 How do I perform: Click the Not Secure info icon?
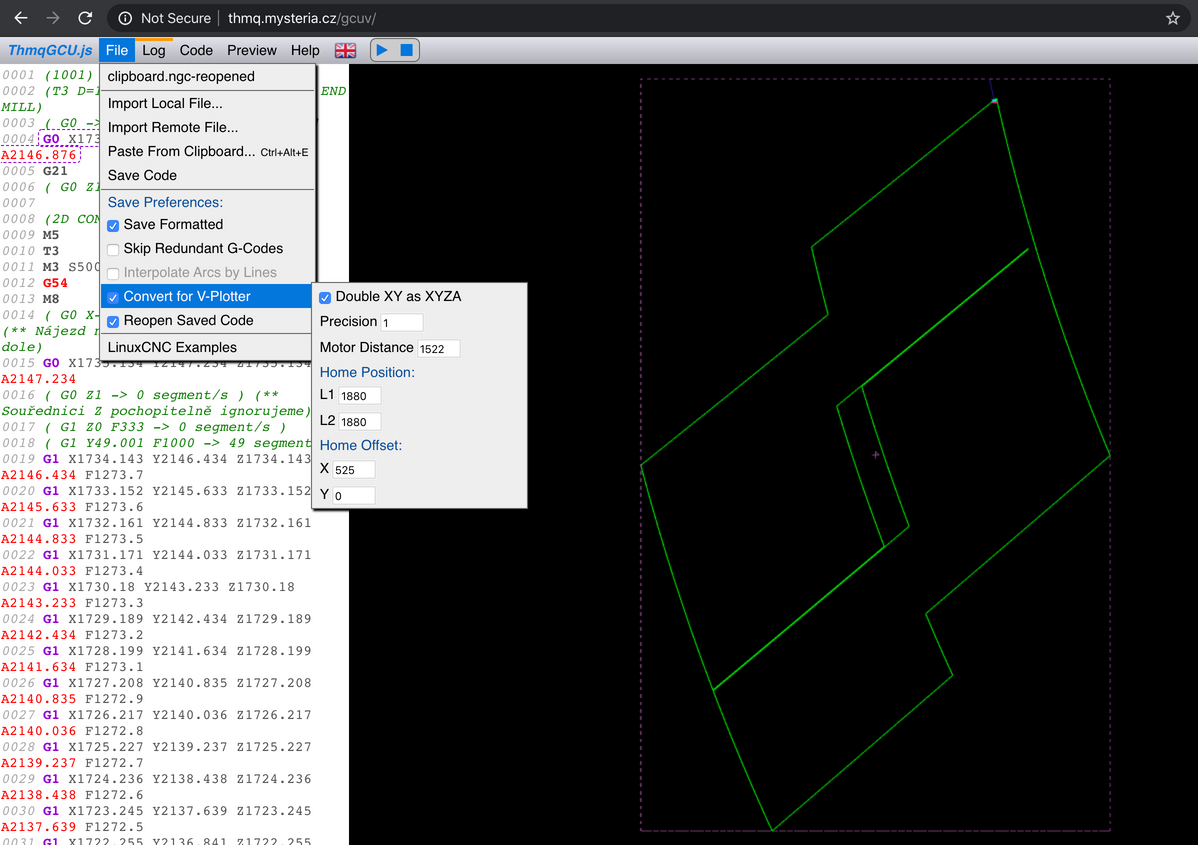click(125, 18)
